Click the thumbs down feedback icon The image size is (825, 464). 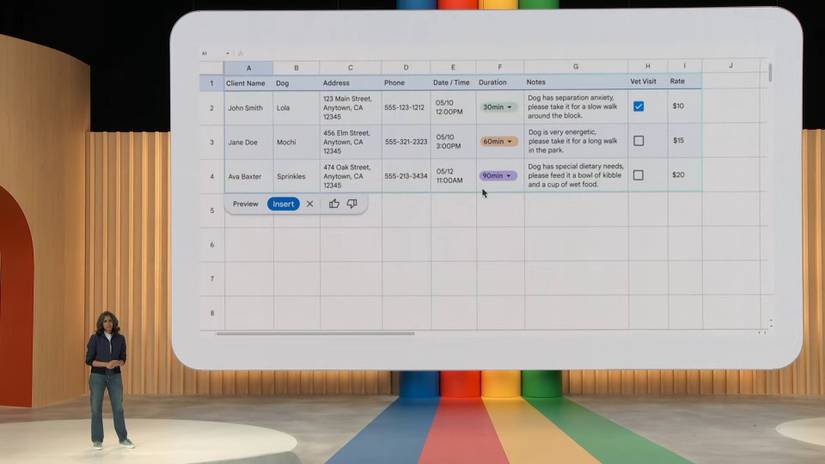[x=352, y=204]
